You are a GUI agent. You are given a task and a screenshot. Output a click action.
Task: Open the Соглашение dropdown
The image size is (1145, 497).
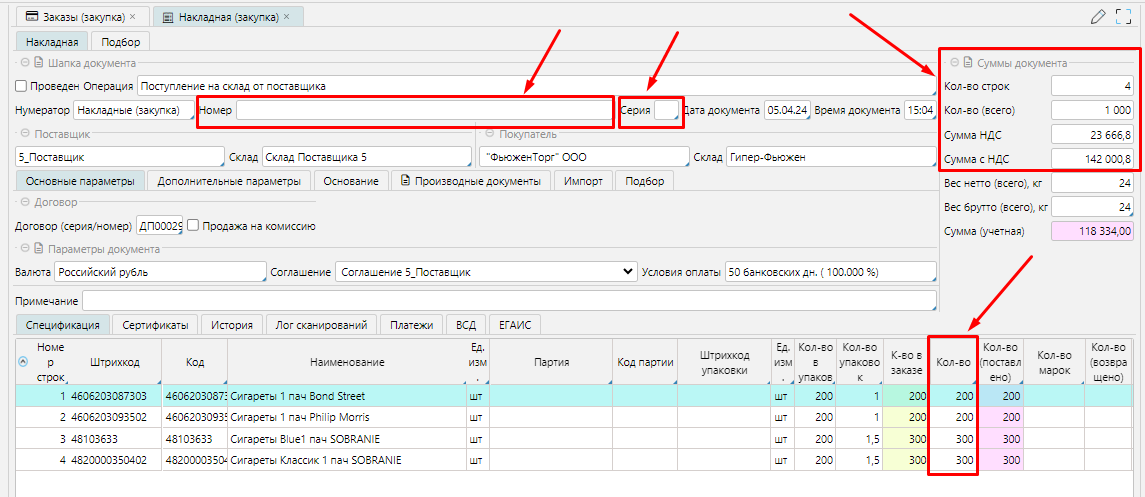tap(628, 271)
